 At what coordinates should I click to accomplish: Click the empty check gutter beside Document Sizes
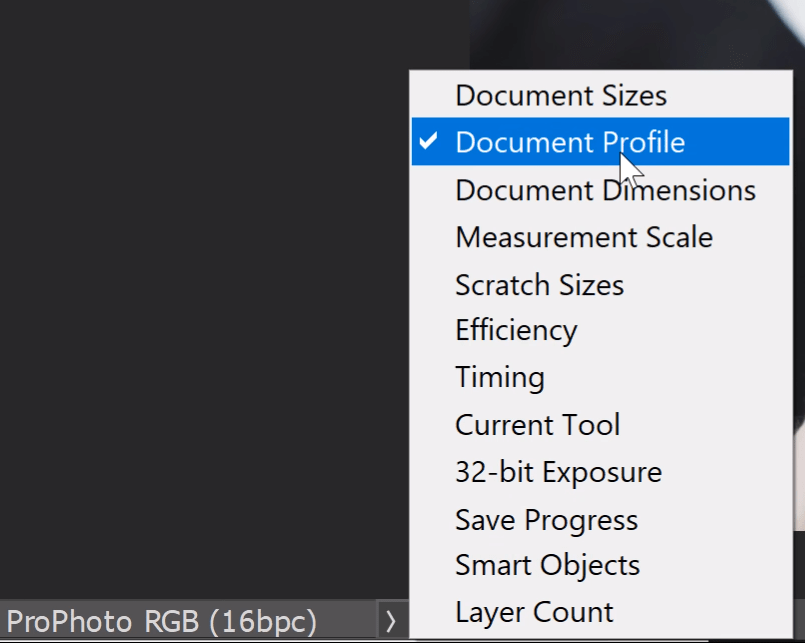[x=429, y=96]
